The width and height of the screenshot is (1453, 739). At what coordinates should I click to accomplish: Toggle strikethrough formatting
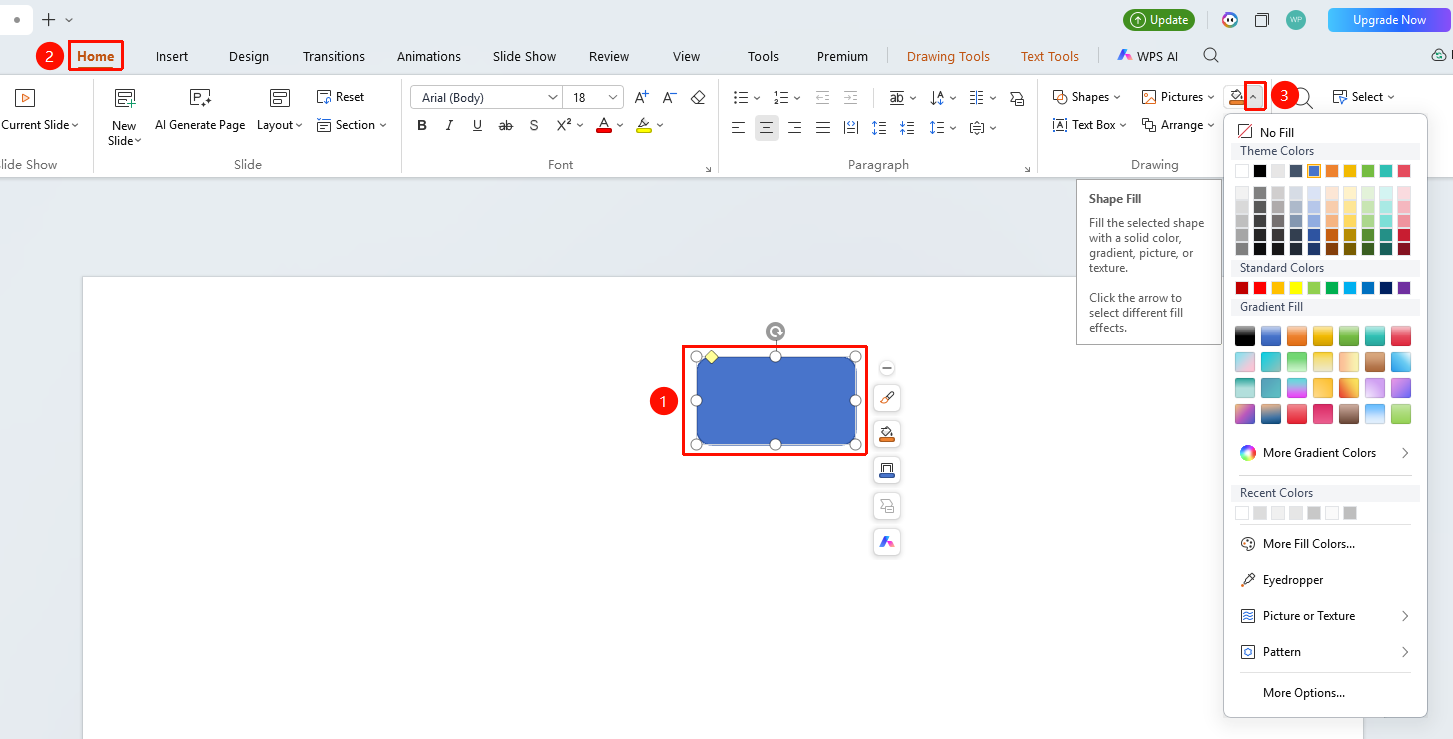tap(505, 125)
